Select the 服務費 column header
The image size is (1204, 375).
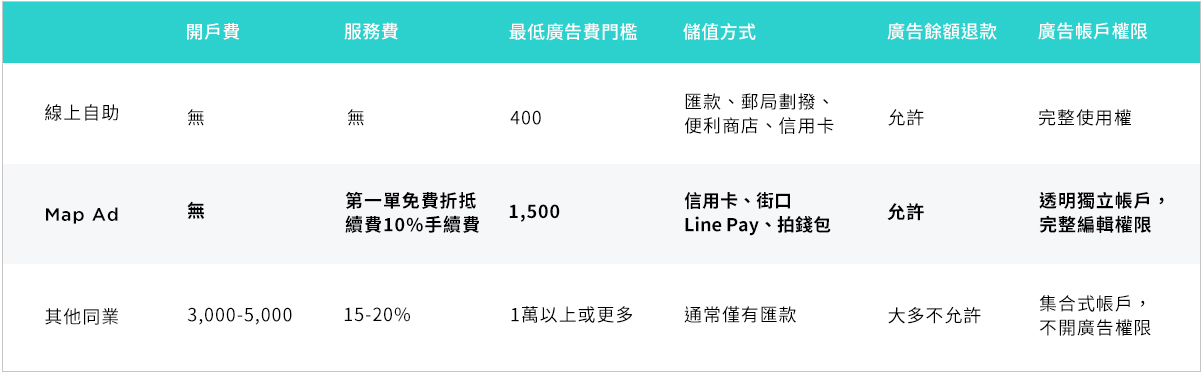tap(370, 32)
